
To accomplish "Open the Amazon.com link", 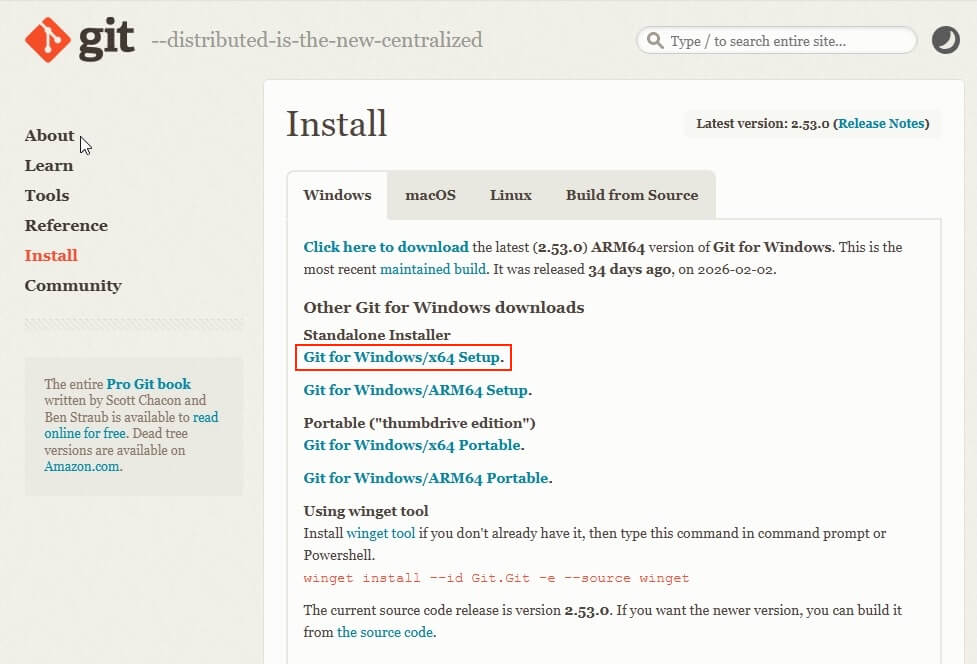I will tap(82, 467).
